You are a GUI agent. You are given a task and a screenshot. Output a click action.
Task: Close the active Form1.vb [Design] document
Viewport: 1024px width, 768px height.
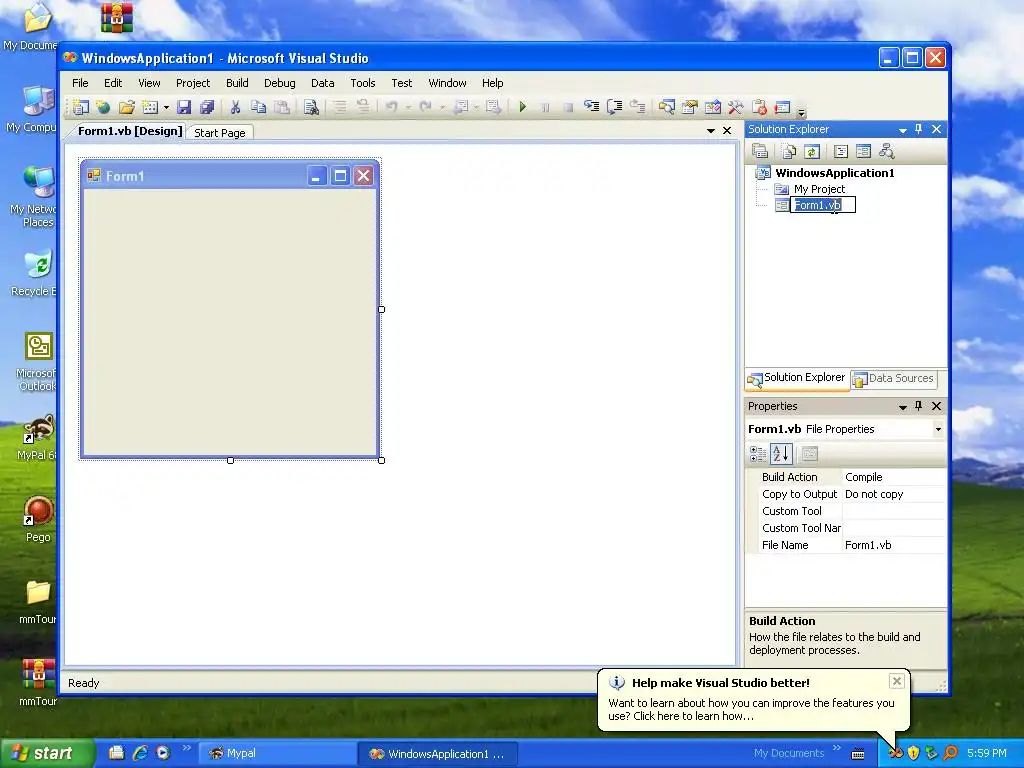click(x=727, y=131)
